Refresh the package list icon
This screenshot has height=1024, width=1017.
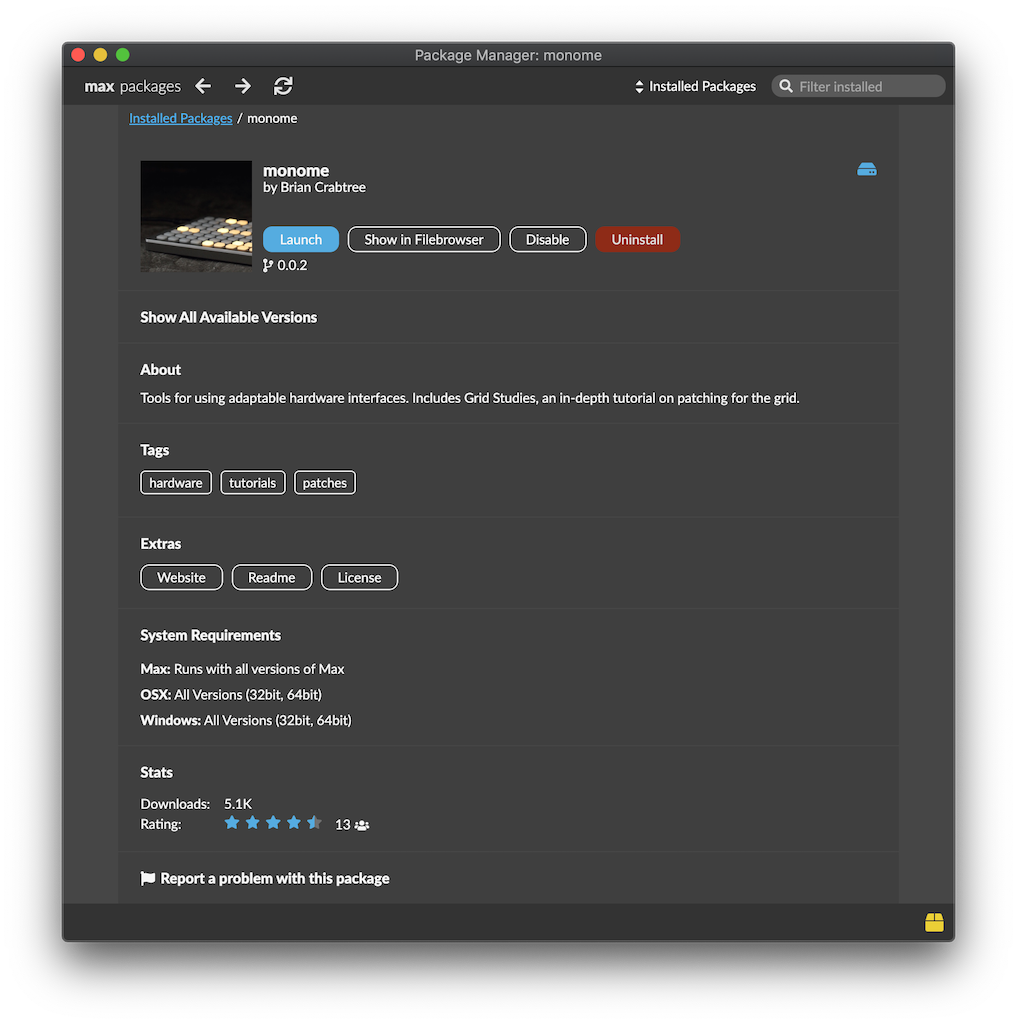coord(283,86)
